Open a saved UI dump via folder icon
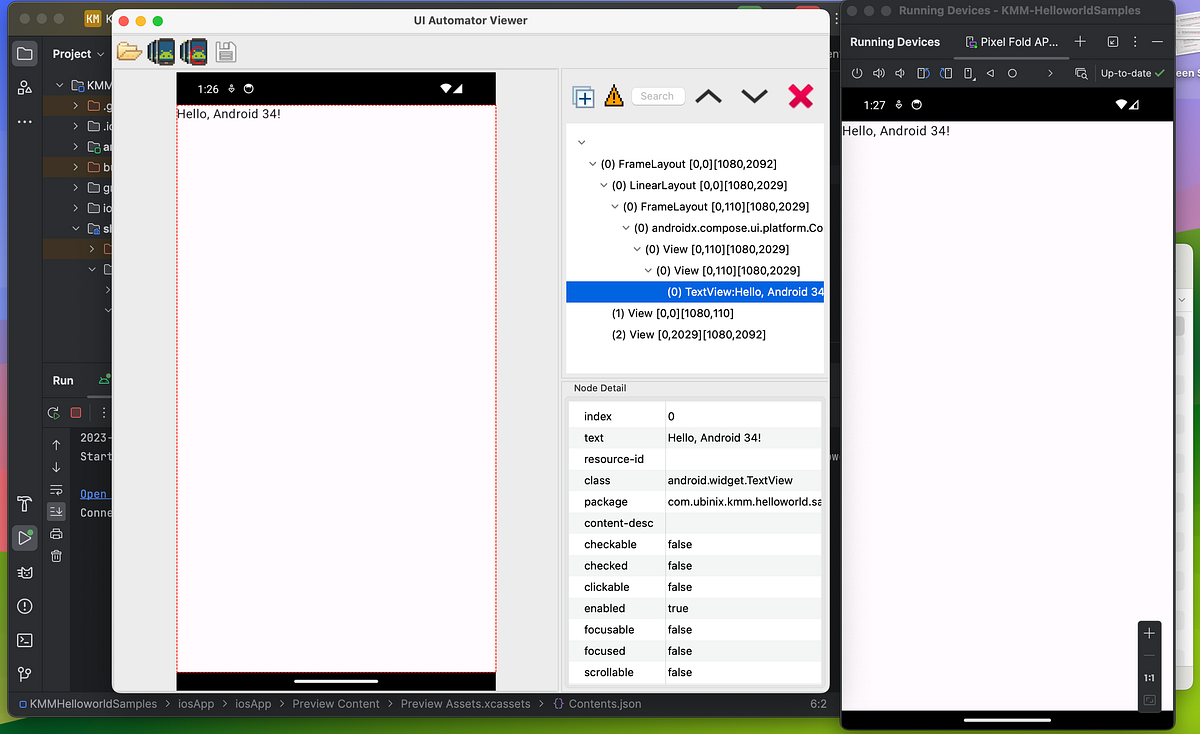 (x=128, y=51)
